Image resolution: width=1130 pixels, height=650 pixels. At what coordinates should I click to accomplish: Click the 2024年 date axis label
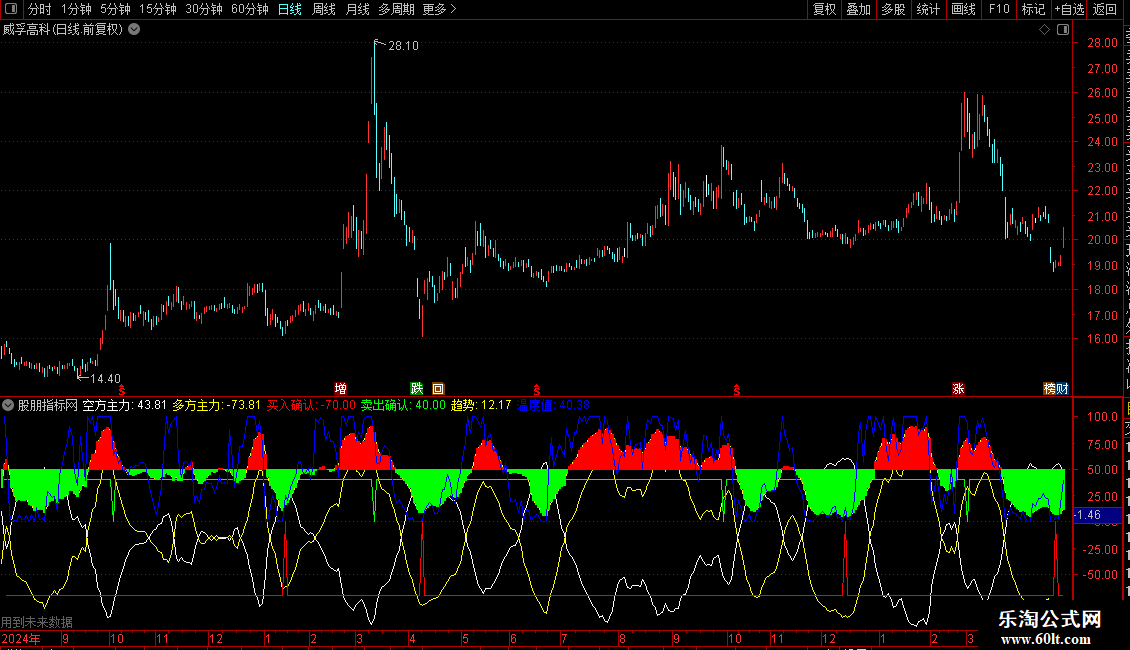(x=21, y=638)
